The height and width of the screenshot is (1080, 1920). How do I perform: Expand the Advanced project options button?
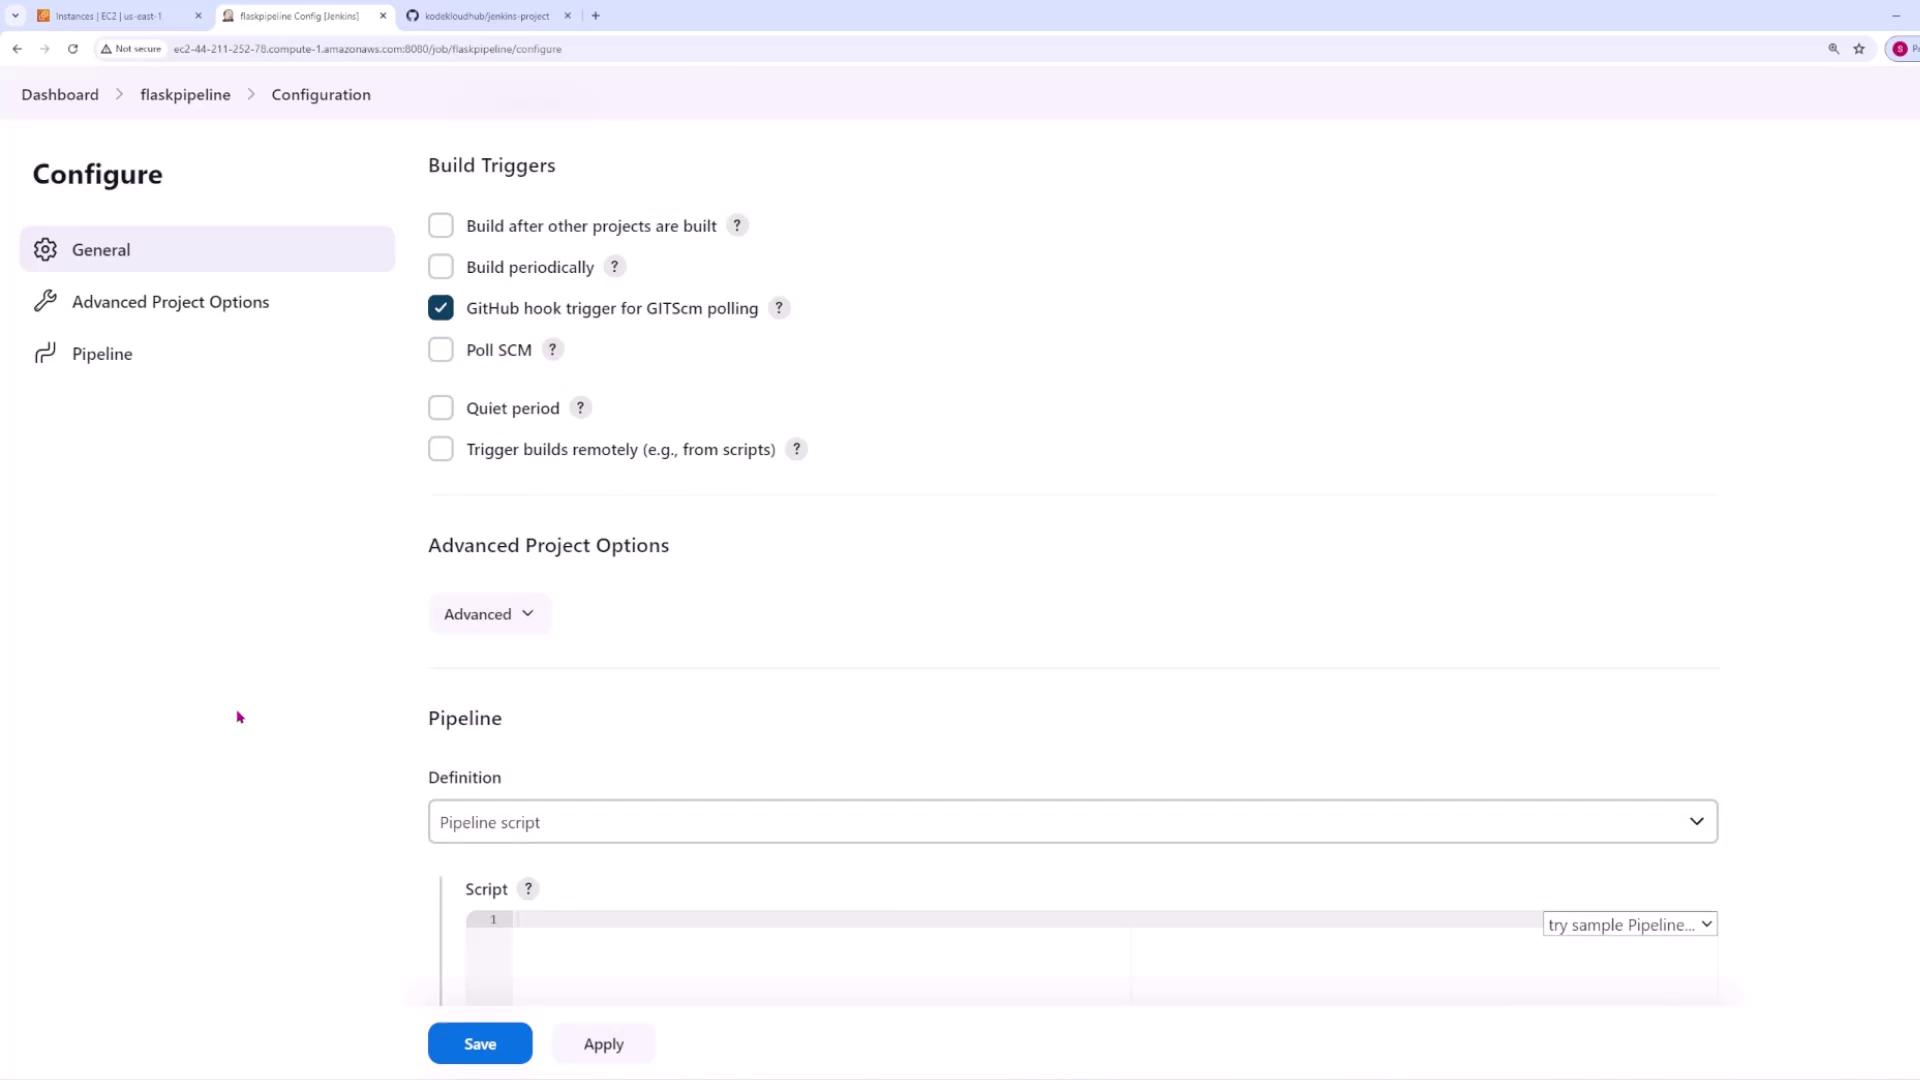(x=489, y=614)
